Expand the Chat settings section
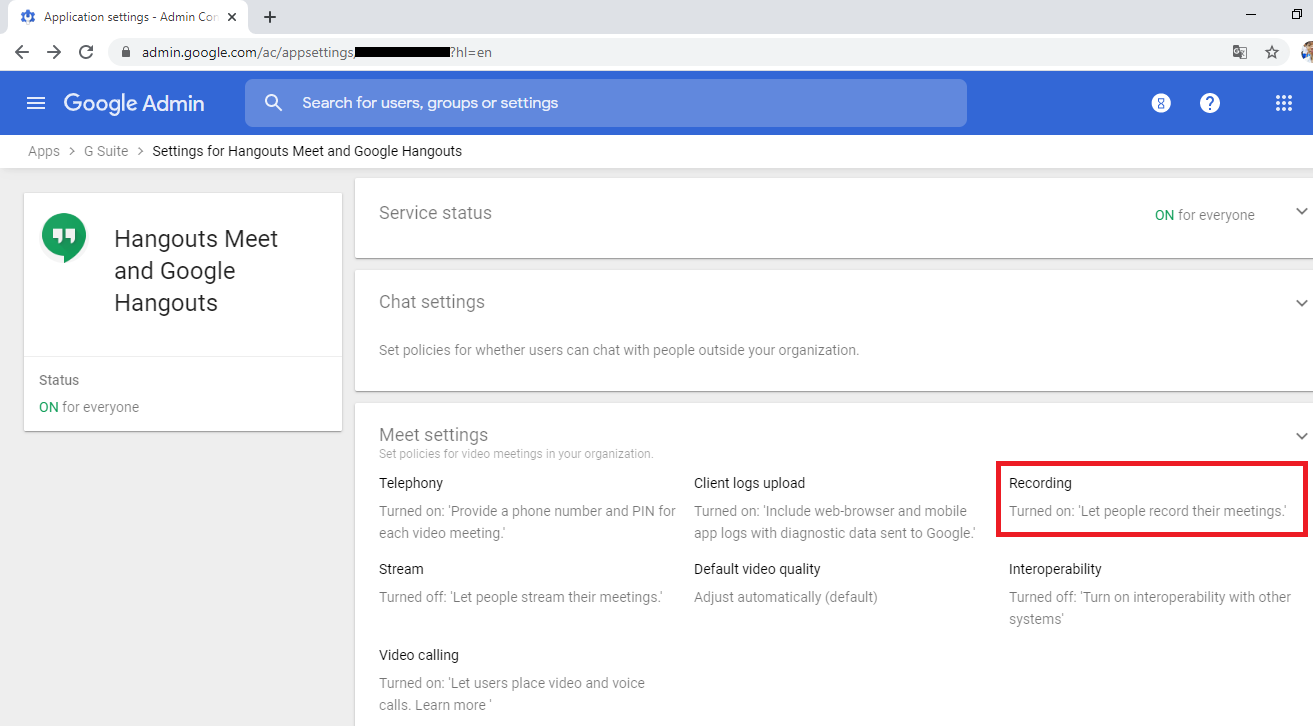Viewport: 1313px width, 726px height. pyautogui.click(x=1301, y=303)
